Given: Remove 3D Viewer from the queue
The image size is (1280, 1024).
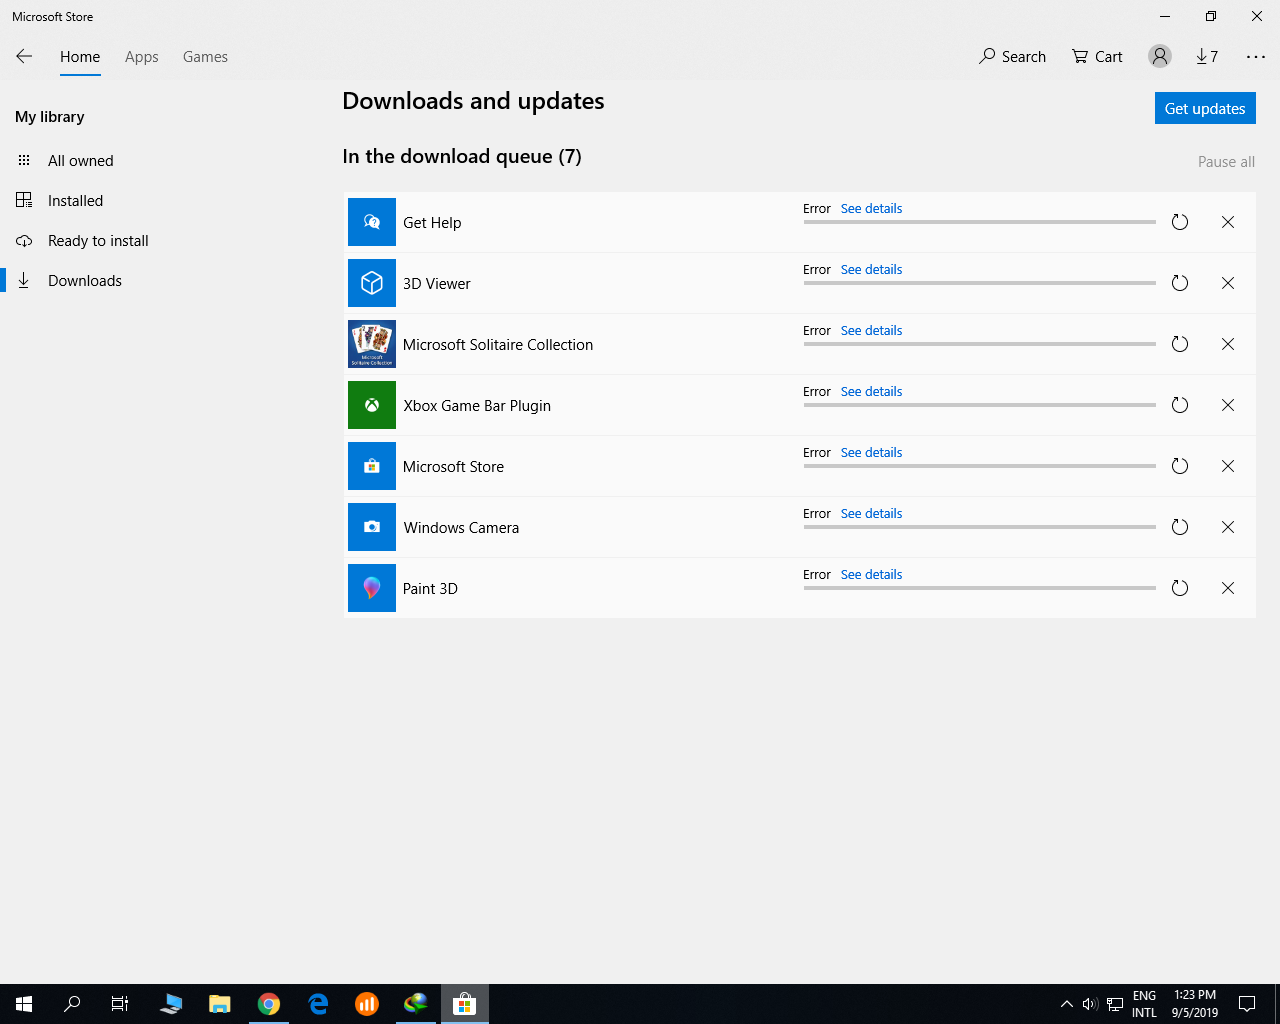Looking at the screenshot, I should click(x=1228, y=283).
